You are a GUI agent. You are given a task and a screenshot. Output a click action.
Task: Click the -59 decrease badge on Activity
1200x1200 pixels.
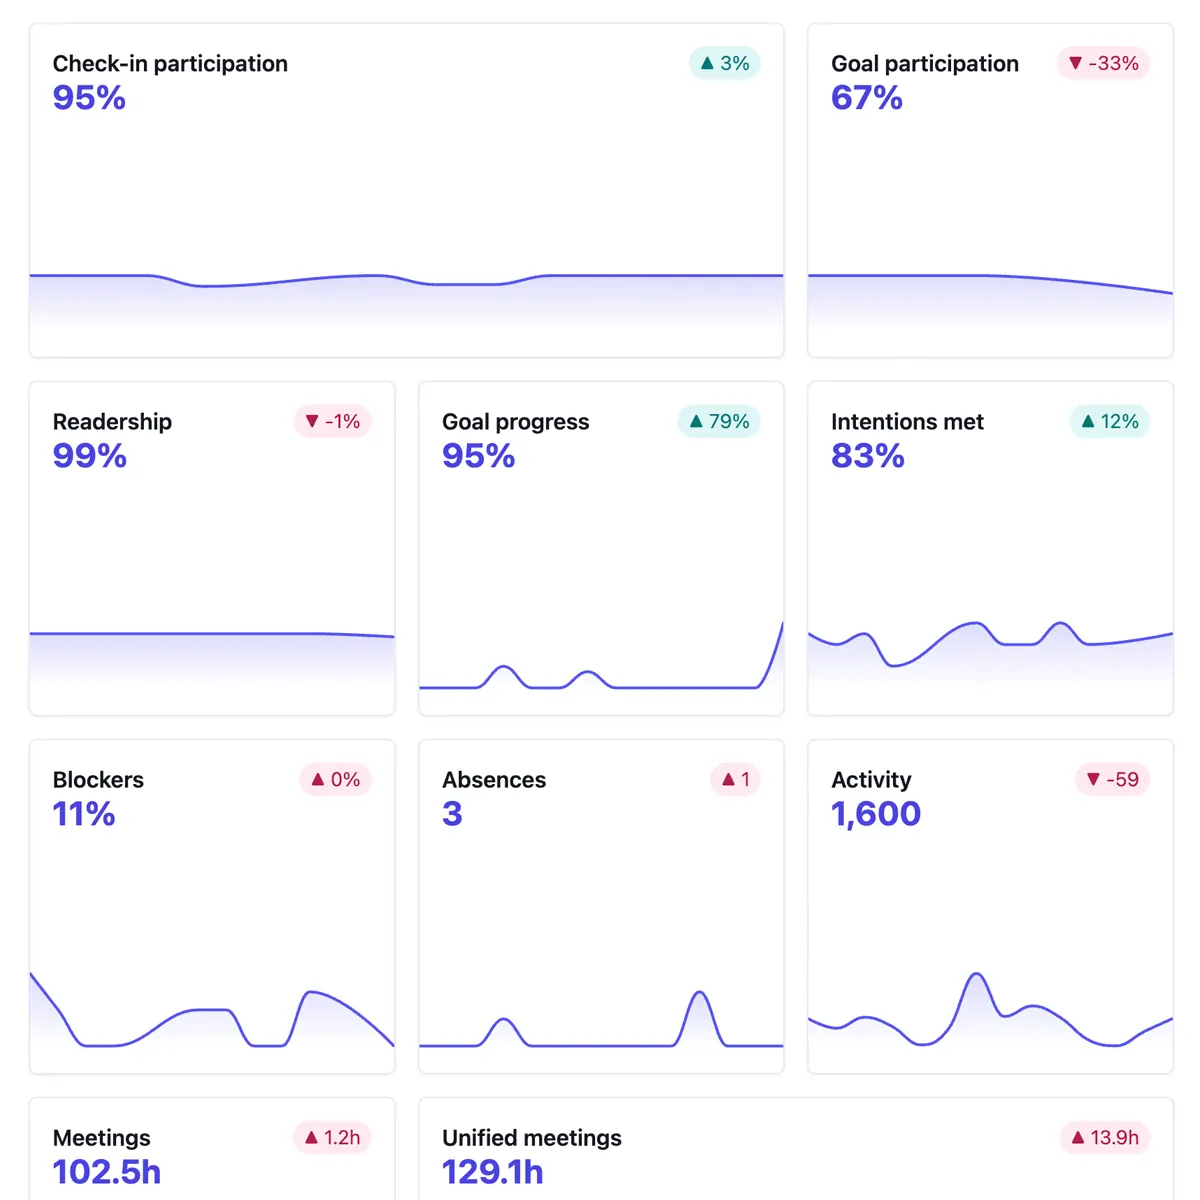coord(1112,779)
